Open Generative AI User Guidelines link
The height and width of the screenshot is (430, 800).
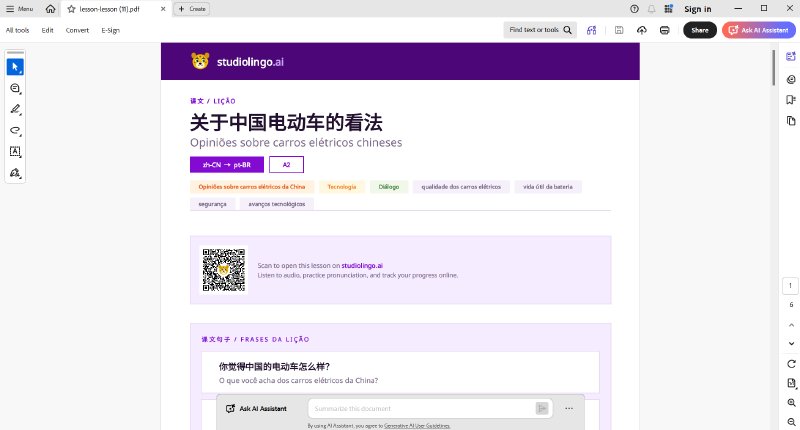tap(417, 426)
